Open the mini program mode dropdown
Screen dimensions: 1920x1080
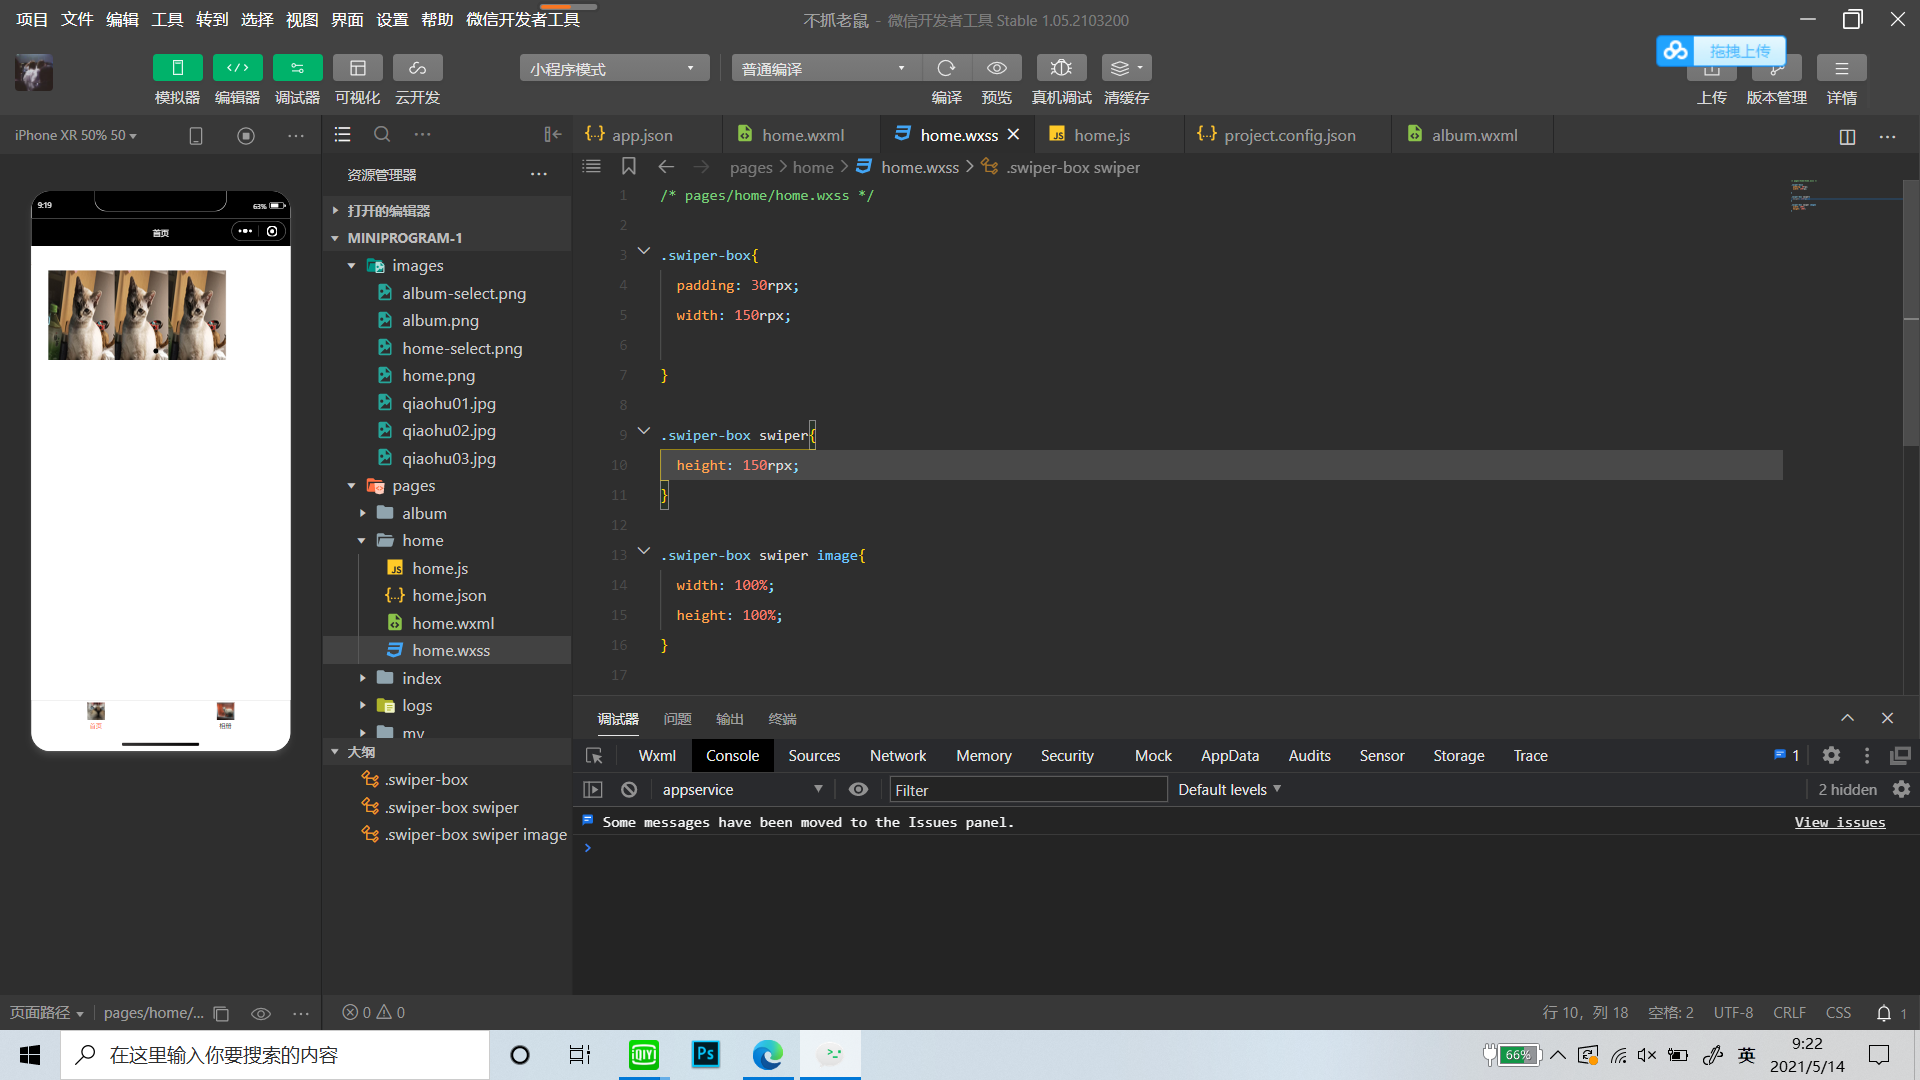click(613, 68)
